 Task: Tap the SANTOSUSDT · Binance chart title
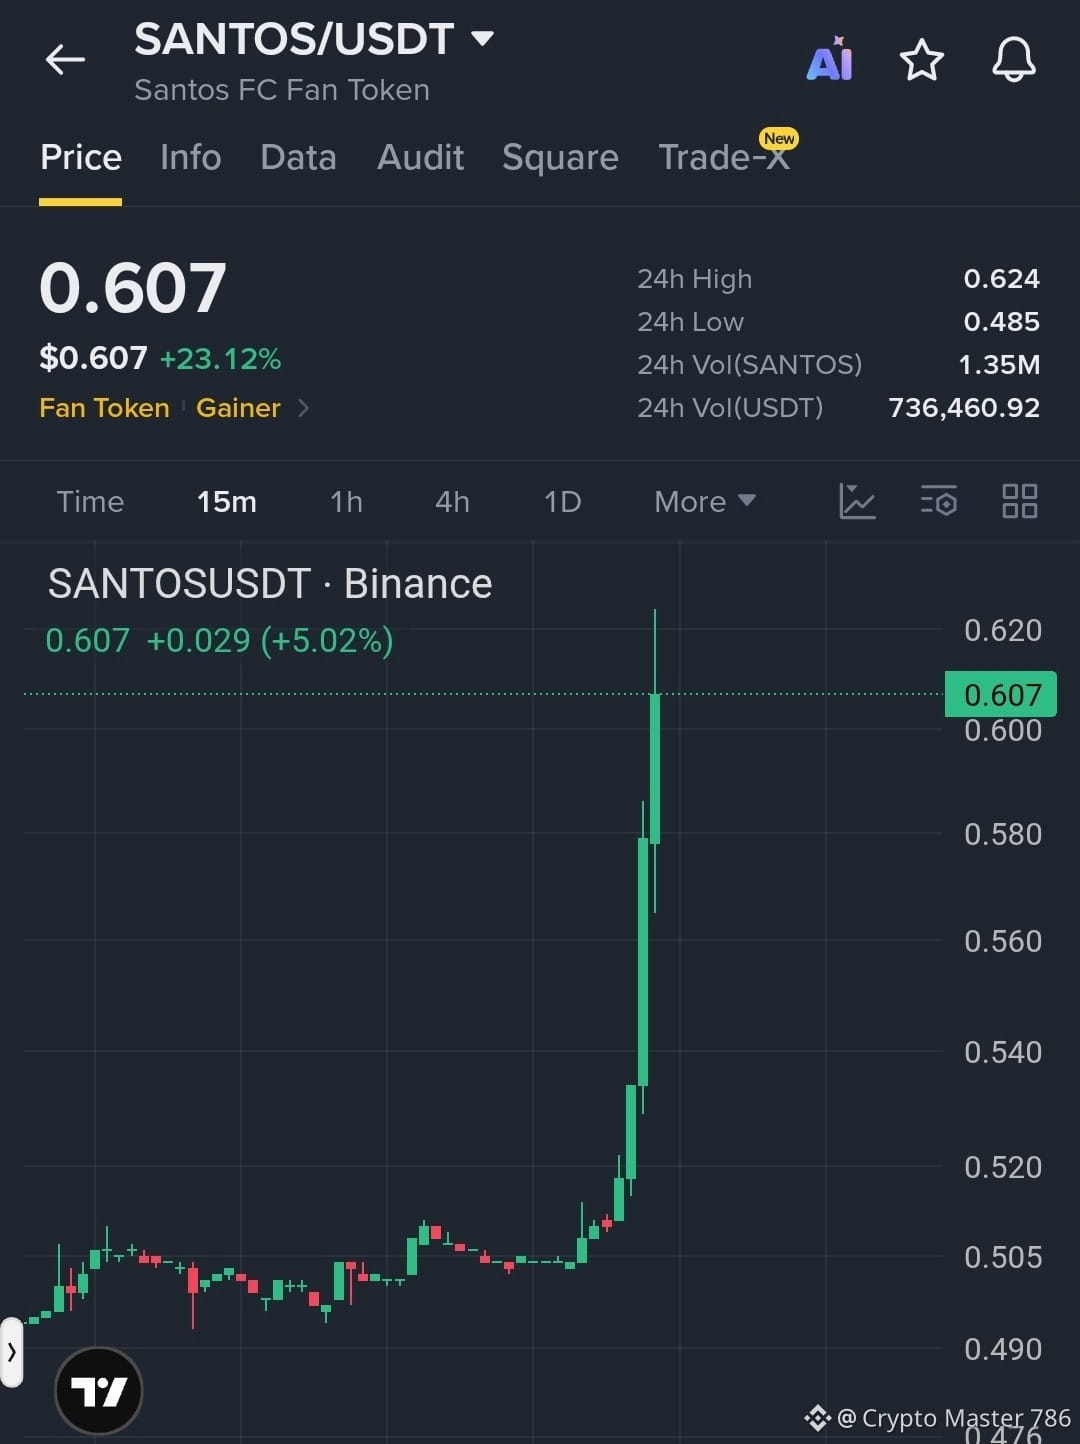(x=270, y=584)
